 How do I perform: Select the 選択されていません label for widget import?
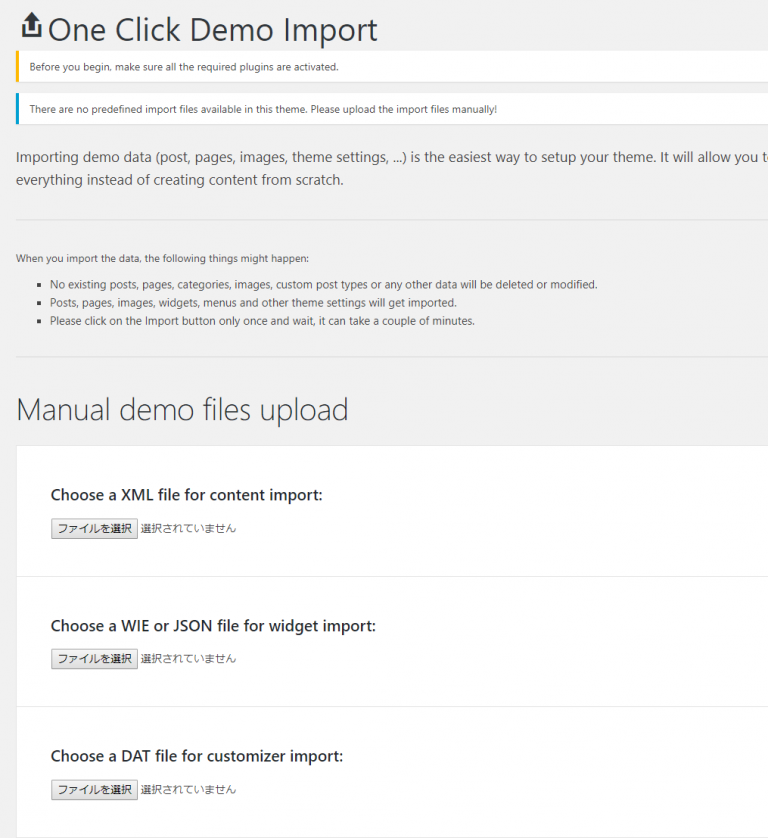[x=188, y=658]
